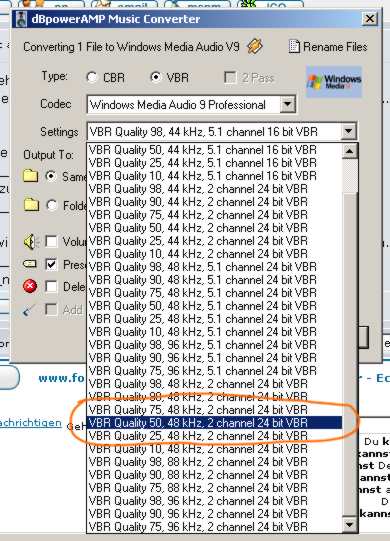Click the list scrollbar up arrow
Image resolution: width=390 pixels, height=541 pixels.
pyautogui.click(x=349, y=151)
